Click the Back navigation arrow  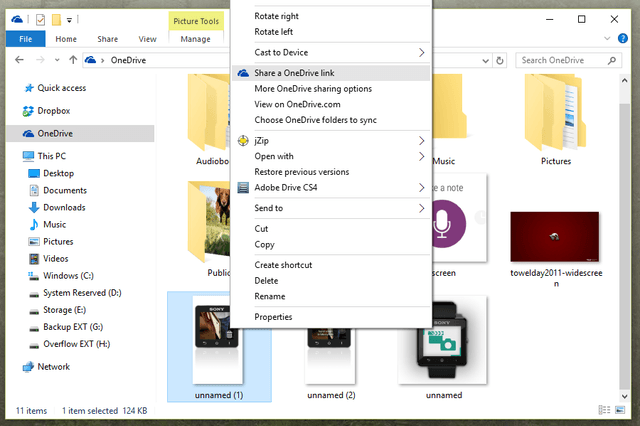(x=19, y=60)
